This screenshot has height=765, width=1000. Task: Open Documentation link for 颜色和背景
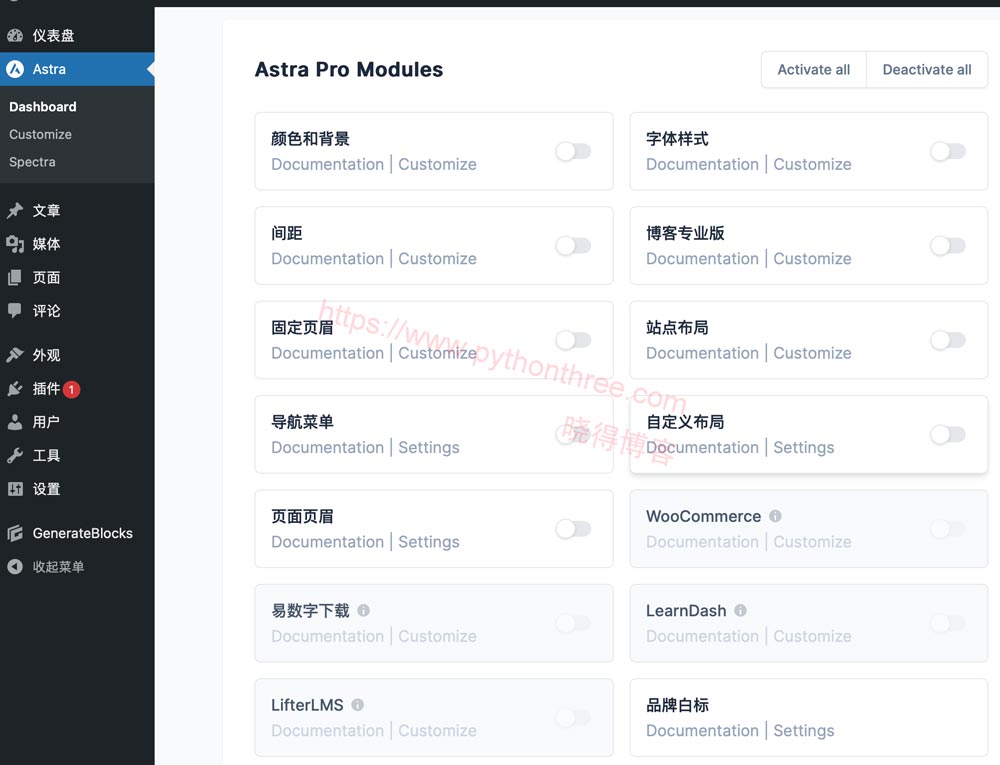[x=327, y=164]
